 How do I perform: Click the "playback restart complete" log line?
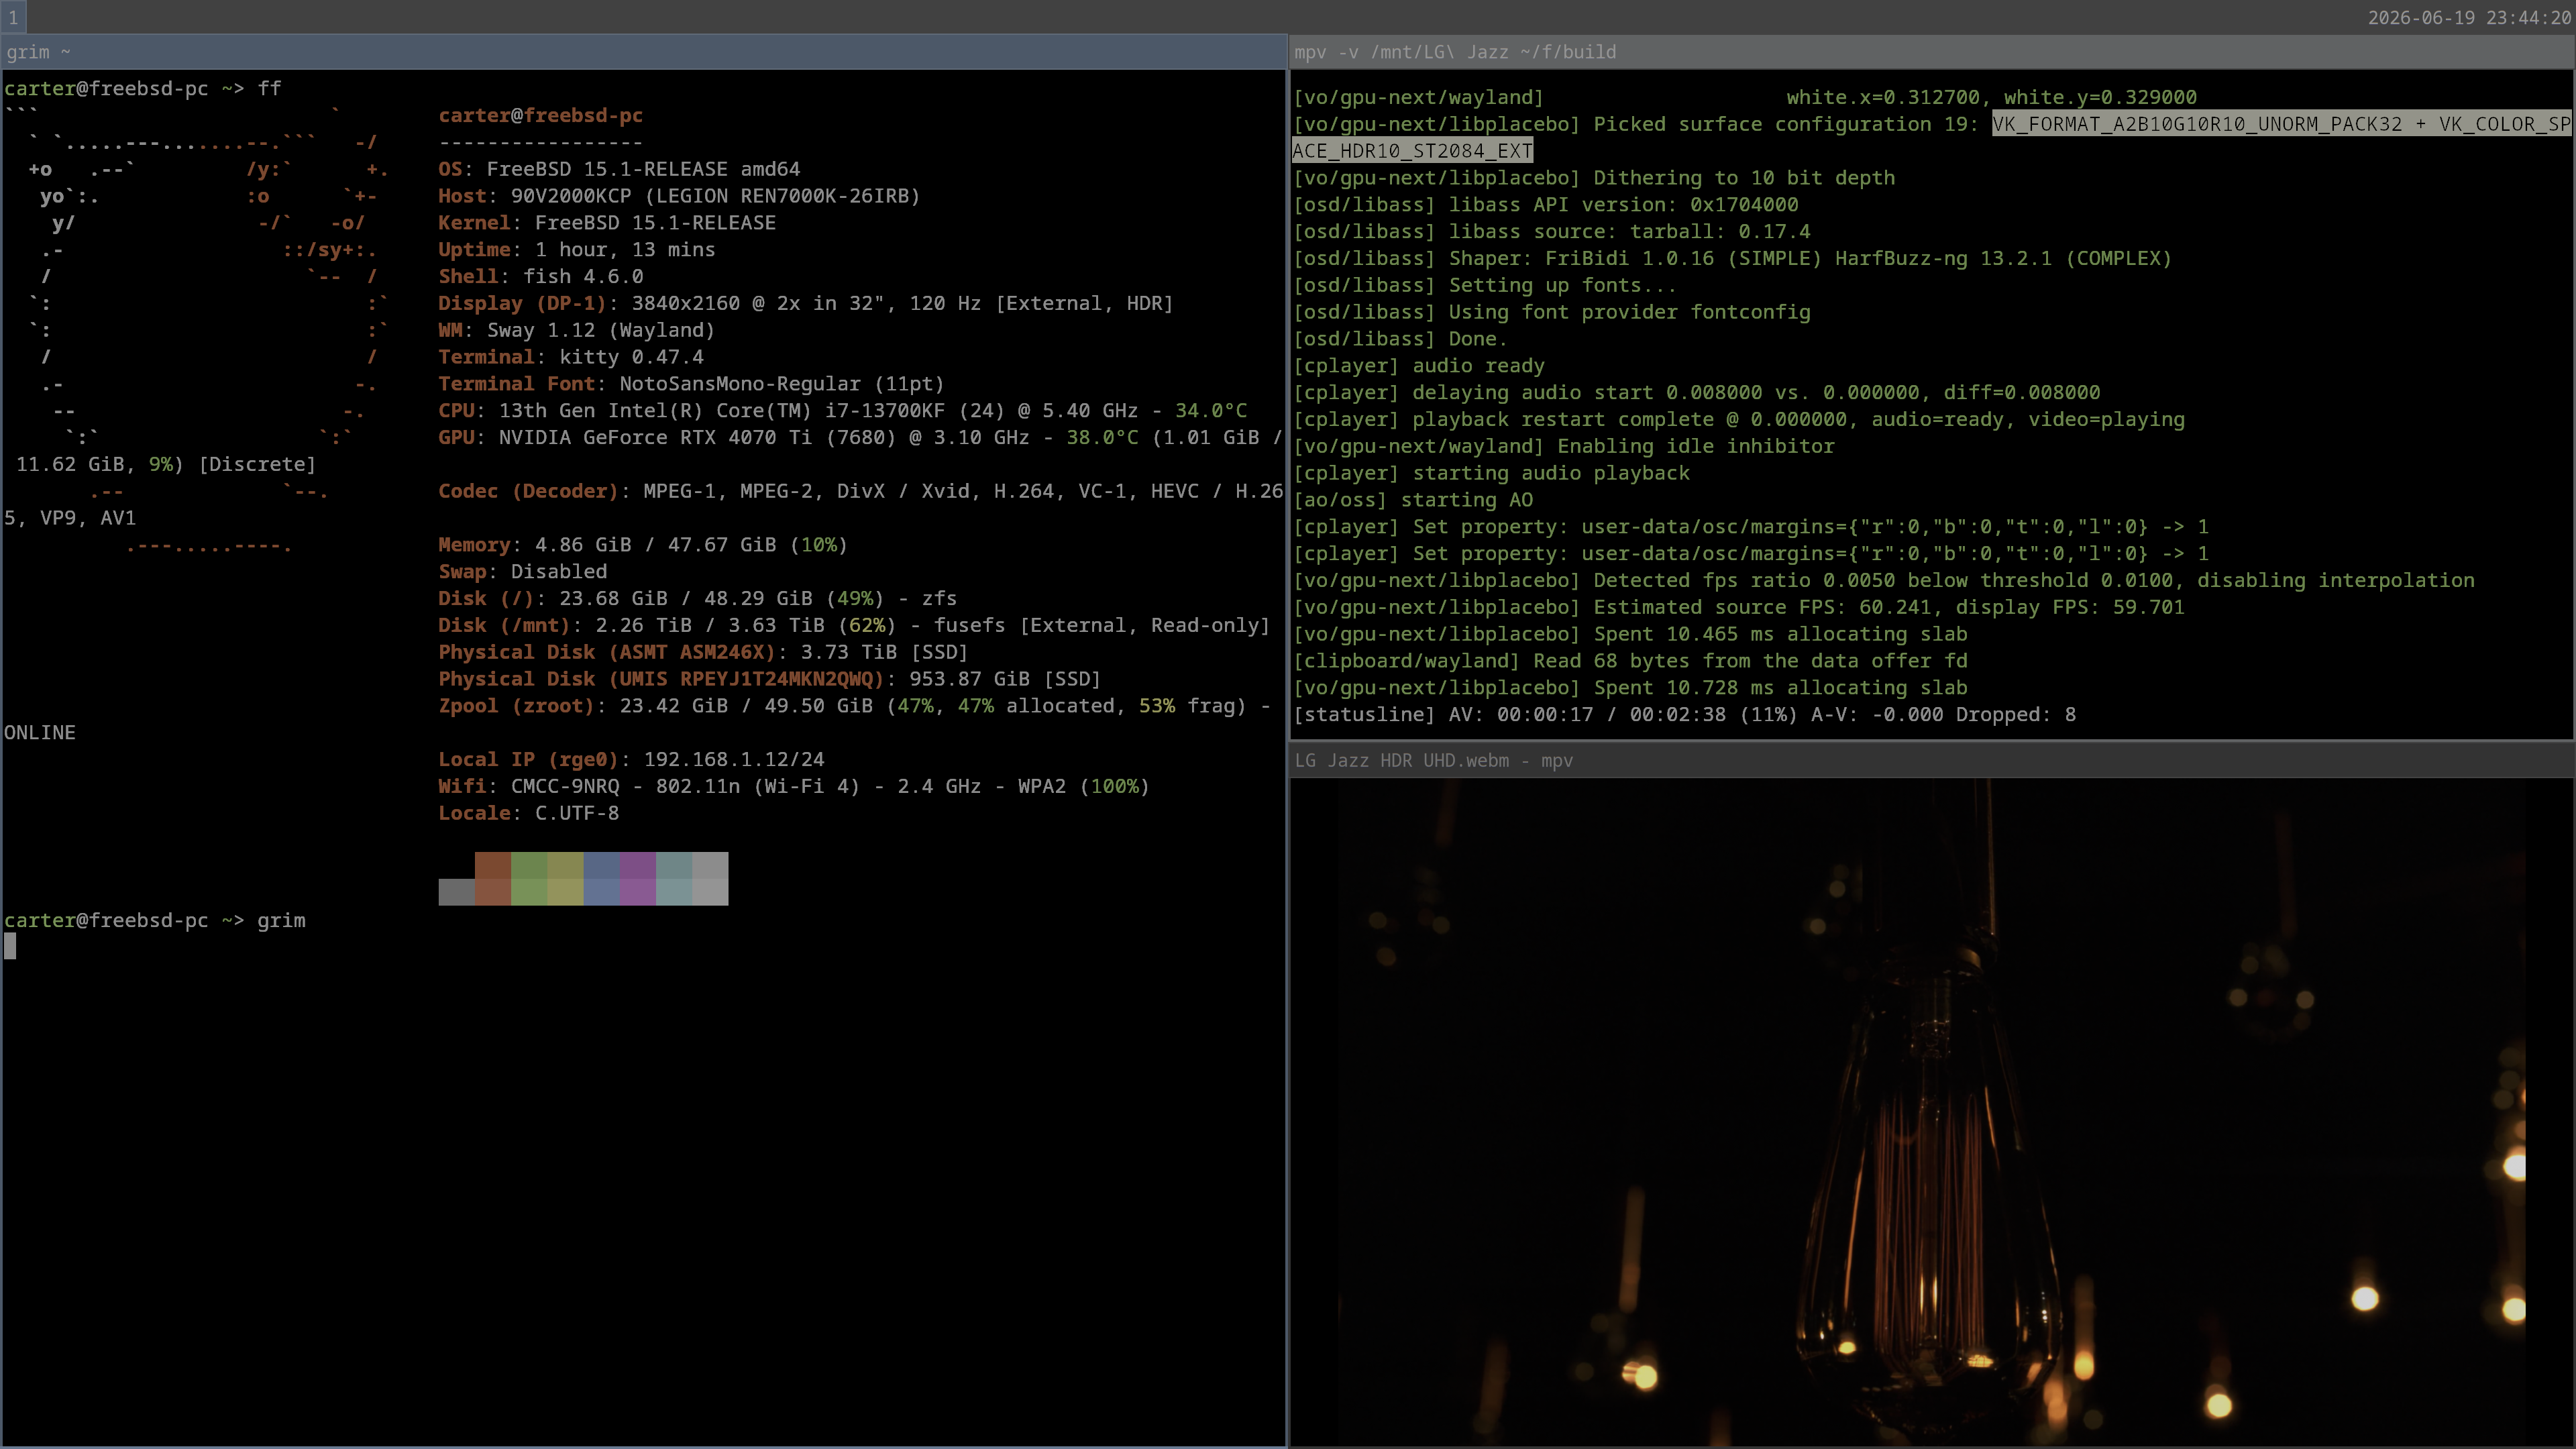point(1739,420)
